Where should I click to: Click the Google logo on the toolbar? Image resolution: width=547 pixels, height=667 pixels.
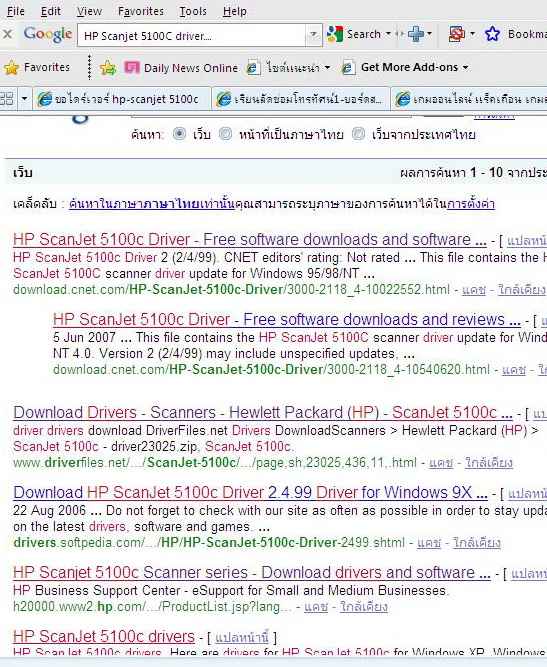48,34
